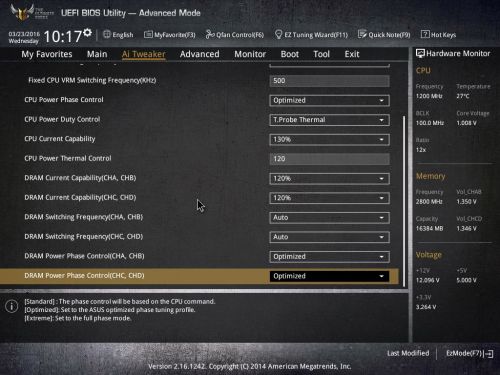Open the Main tab
Viewport: 500px width, 375px height.
[x=97, y=54]
